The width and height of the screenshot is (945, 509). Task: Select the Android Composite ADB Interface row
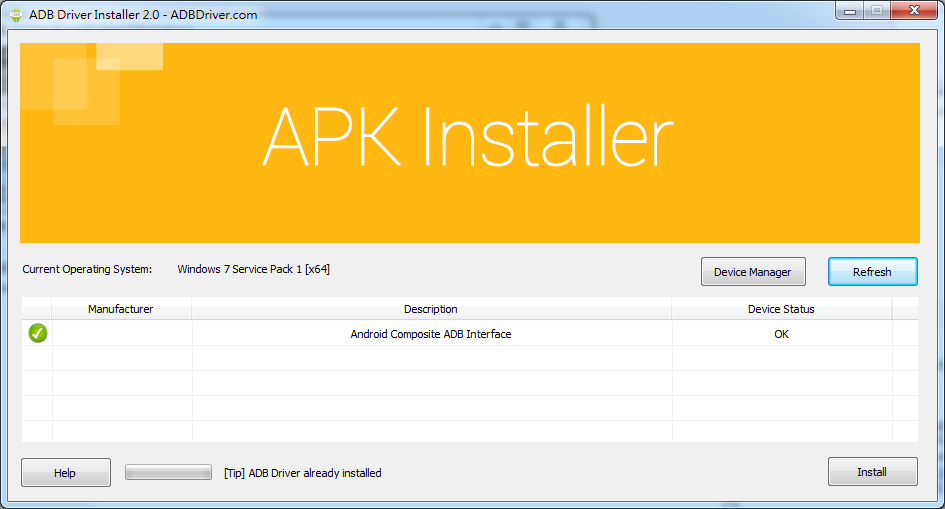pos(469,333)
